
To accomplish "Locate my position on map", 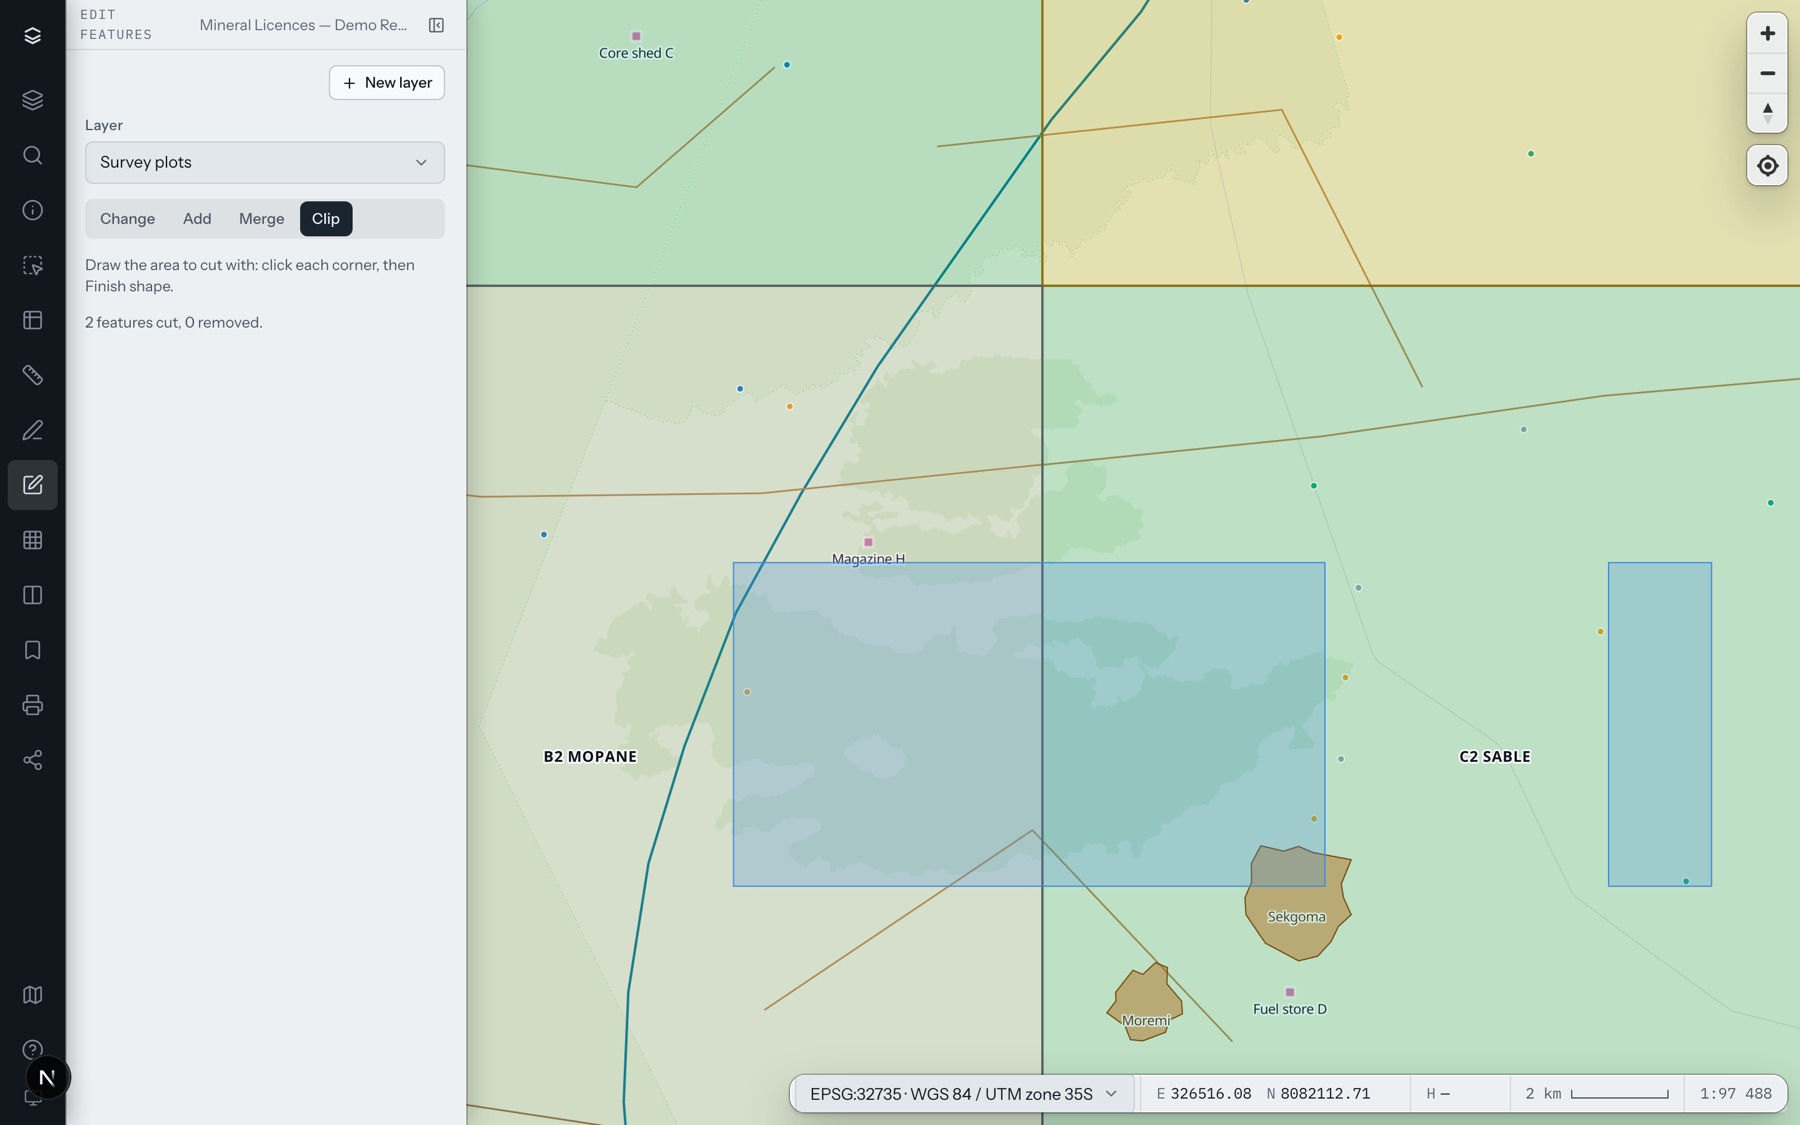I will coord(1767,166).
